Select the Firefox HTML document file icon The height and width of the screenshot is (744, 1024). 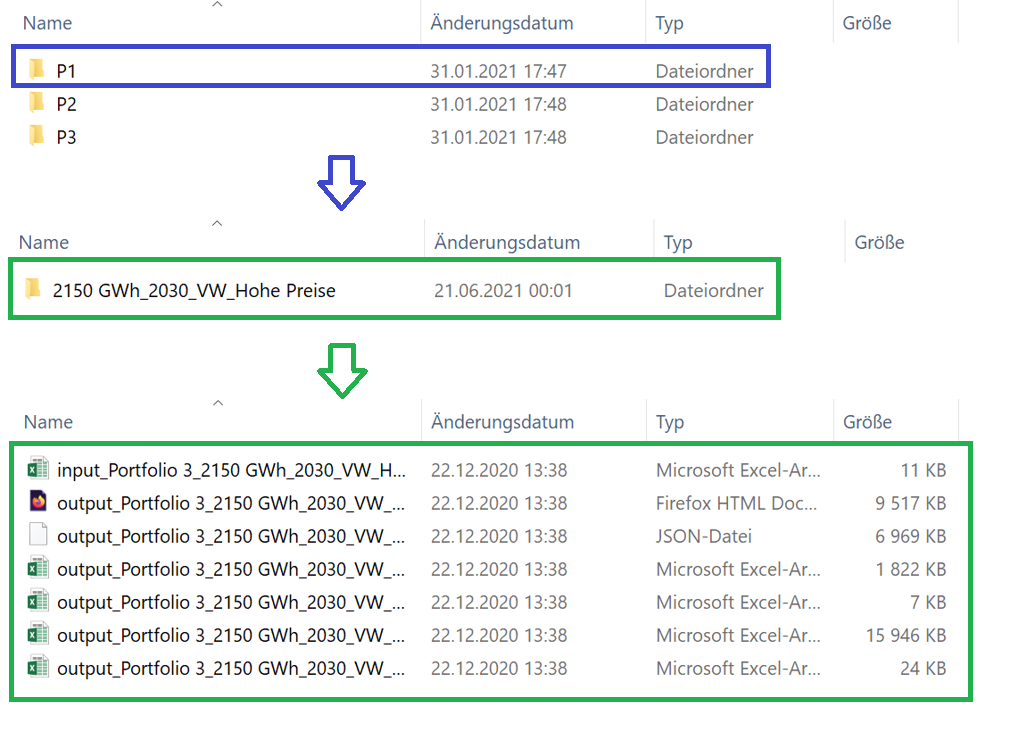[38, 502]
